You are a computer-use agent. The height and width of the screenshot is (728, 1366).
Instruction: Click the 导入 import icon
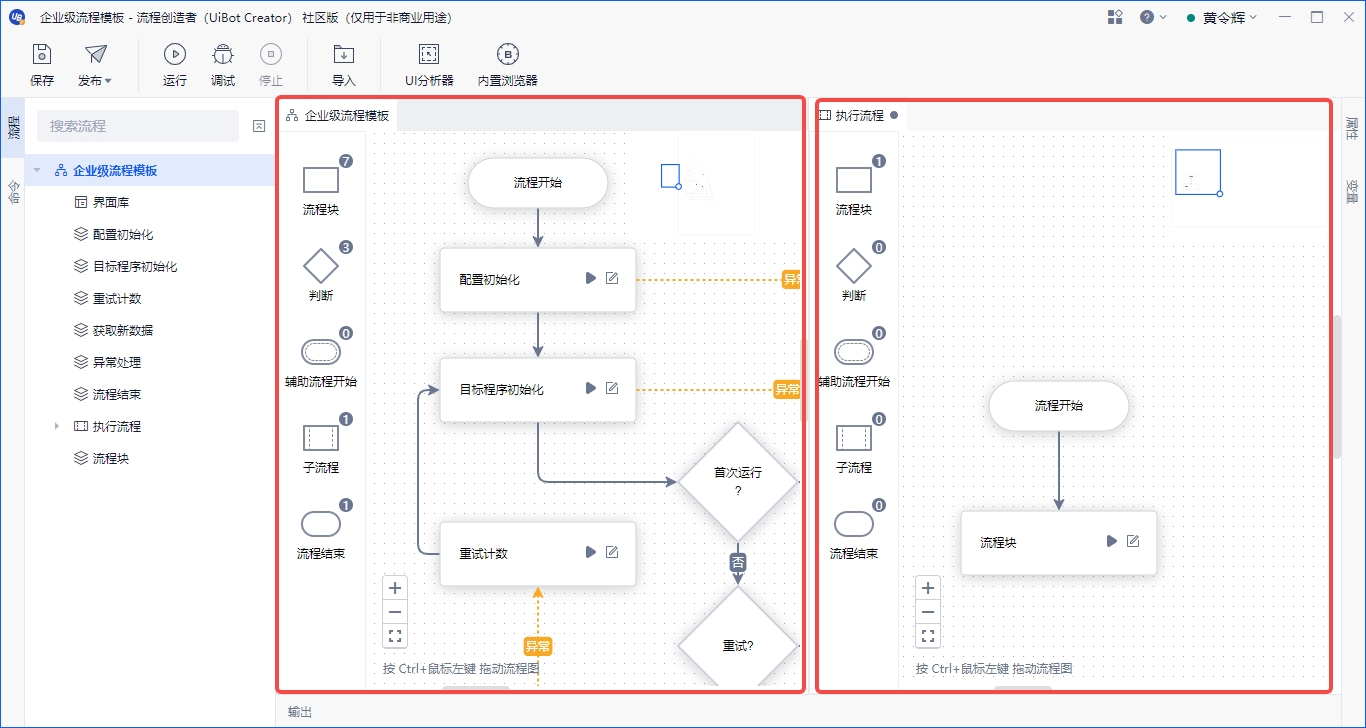344,55
